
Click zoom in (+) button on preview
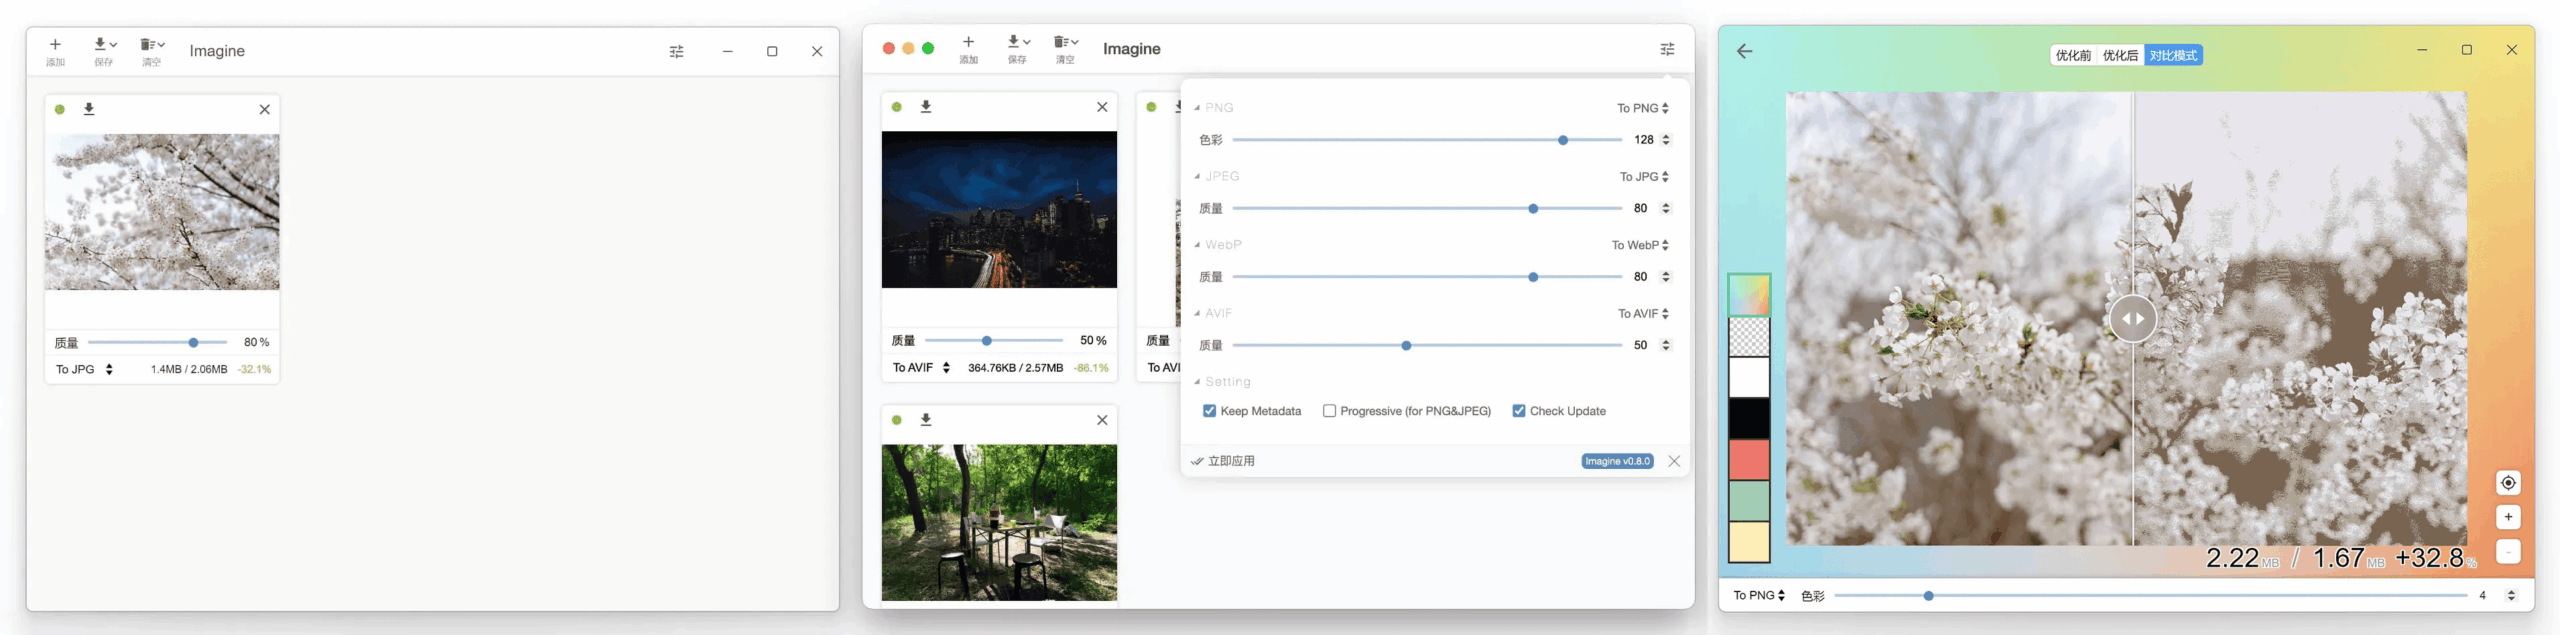pos(2508,517)
